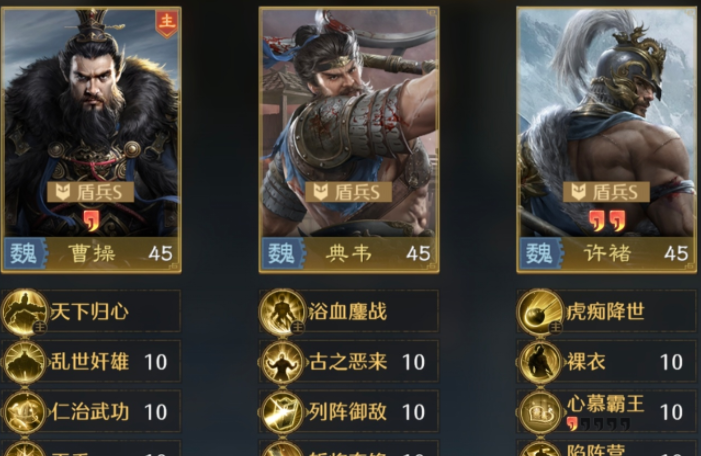
Task: Select the 主 commander badge on Cao Cao
Action: click(167, 23)
